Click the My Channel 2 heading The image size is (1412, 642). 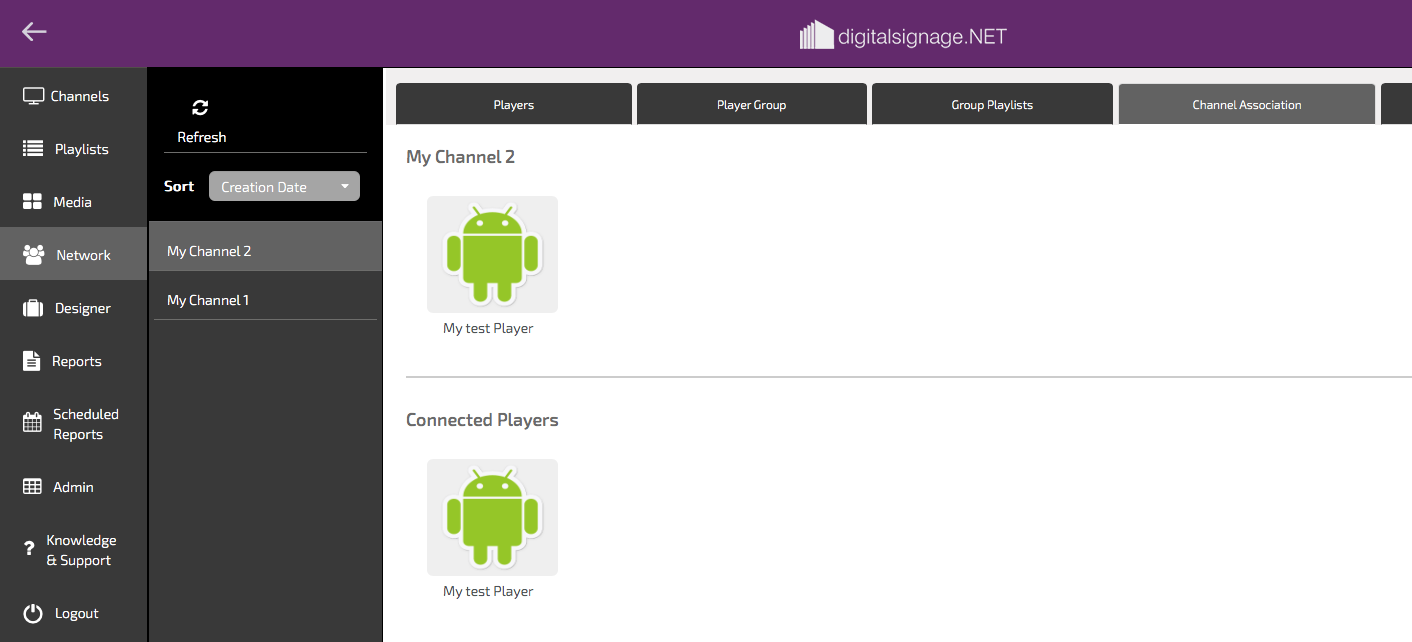460,156
